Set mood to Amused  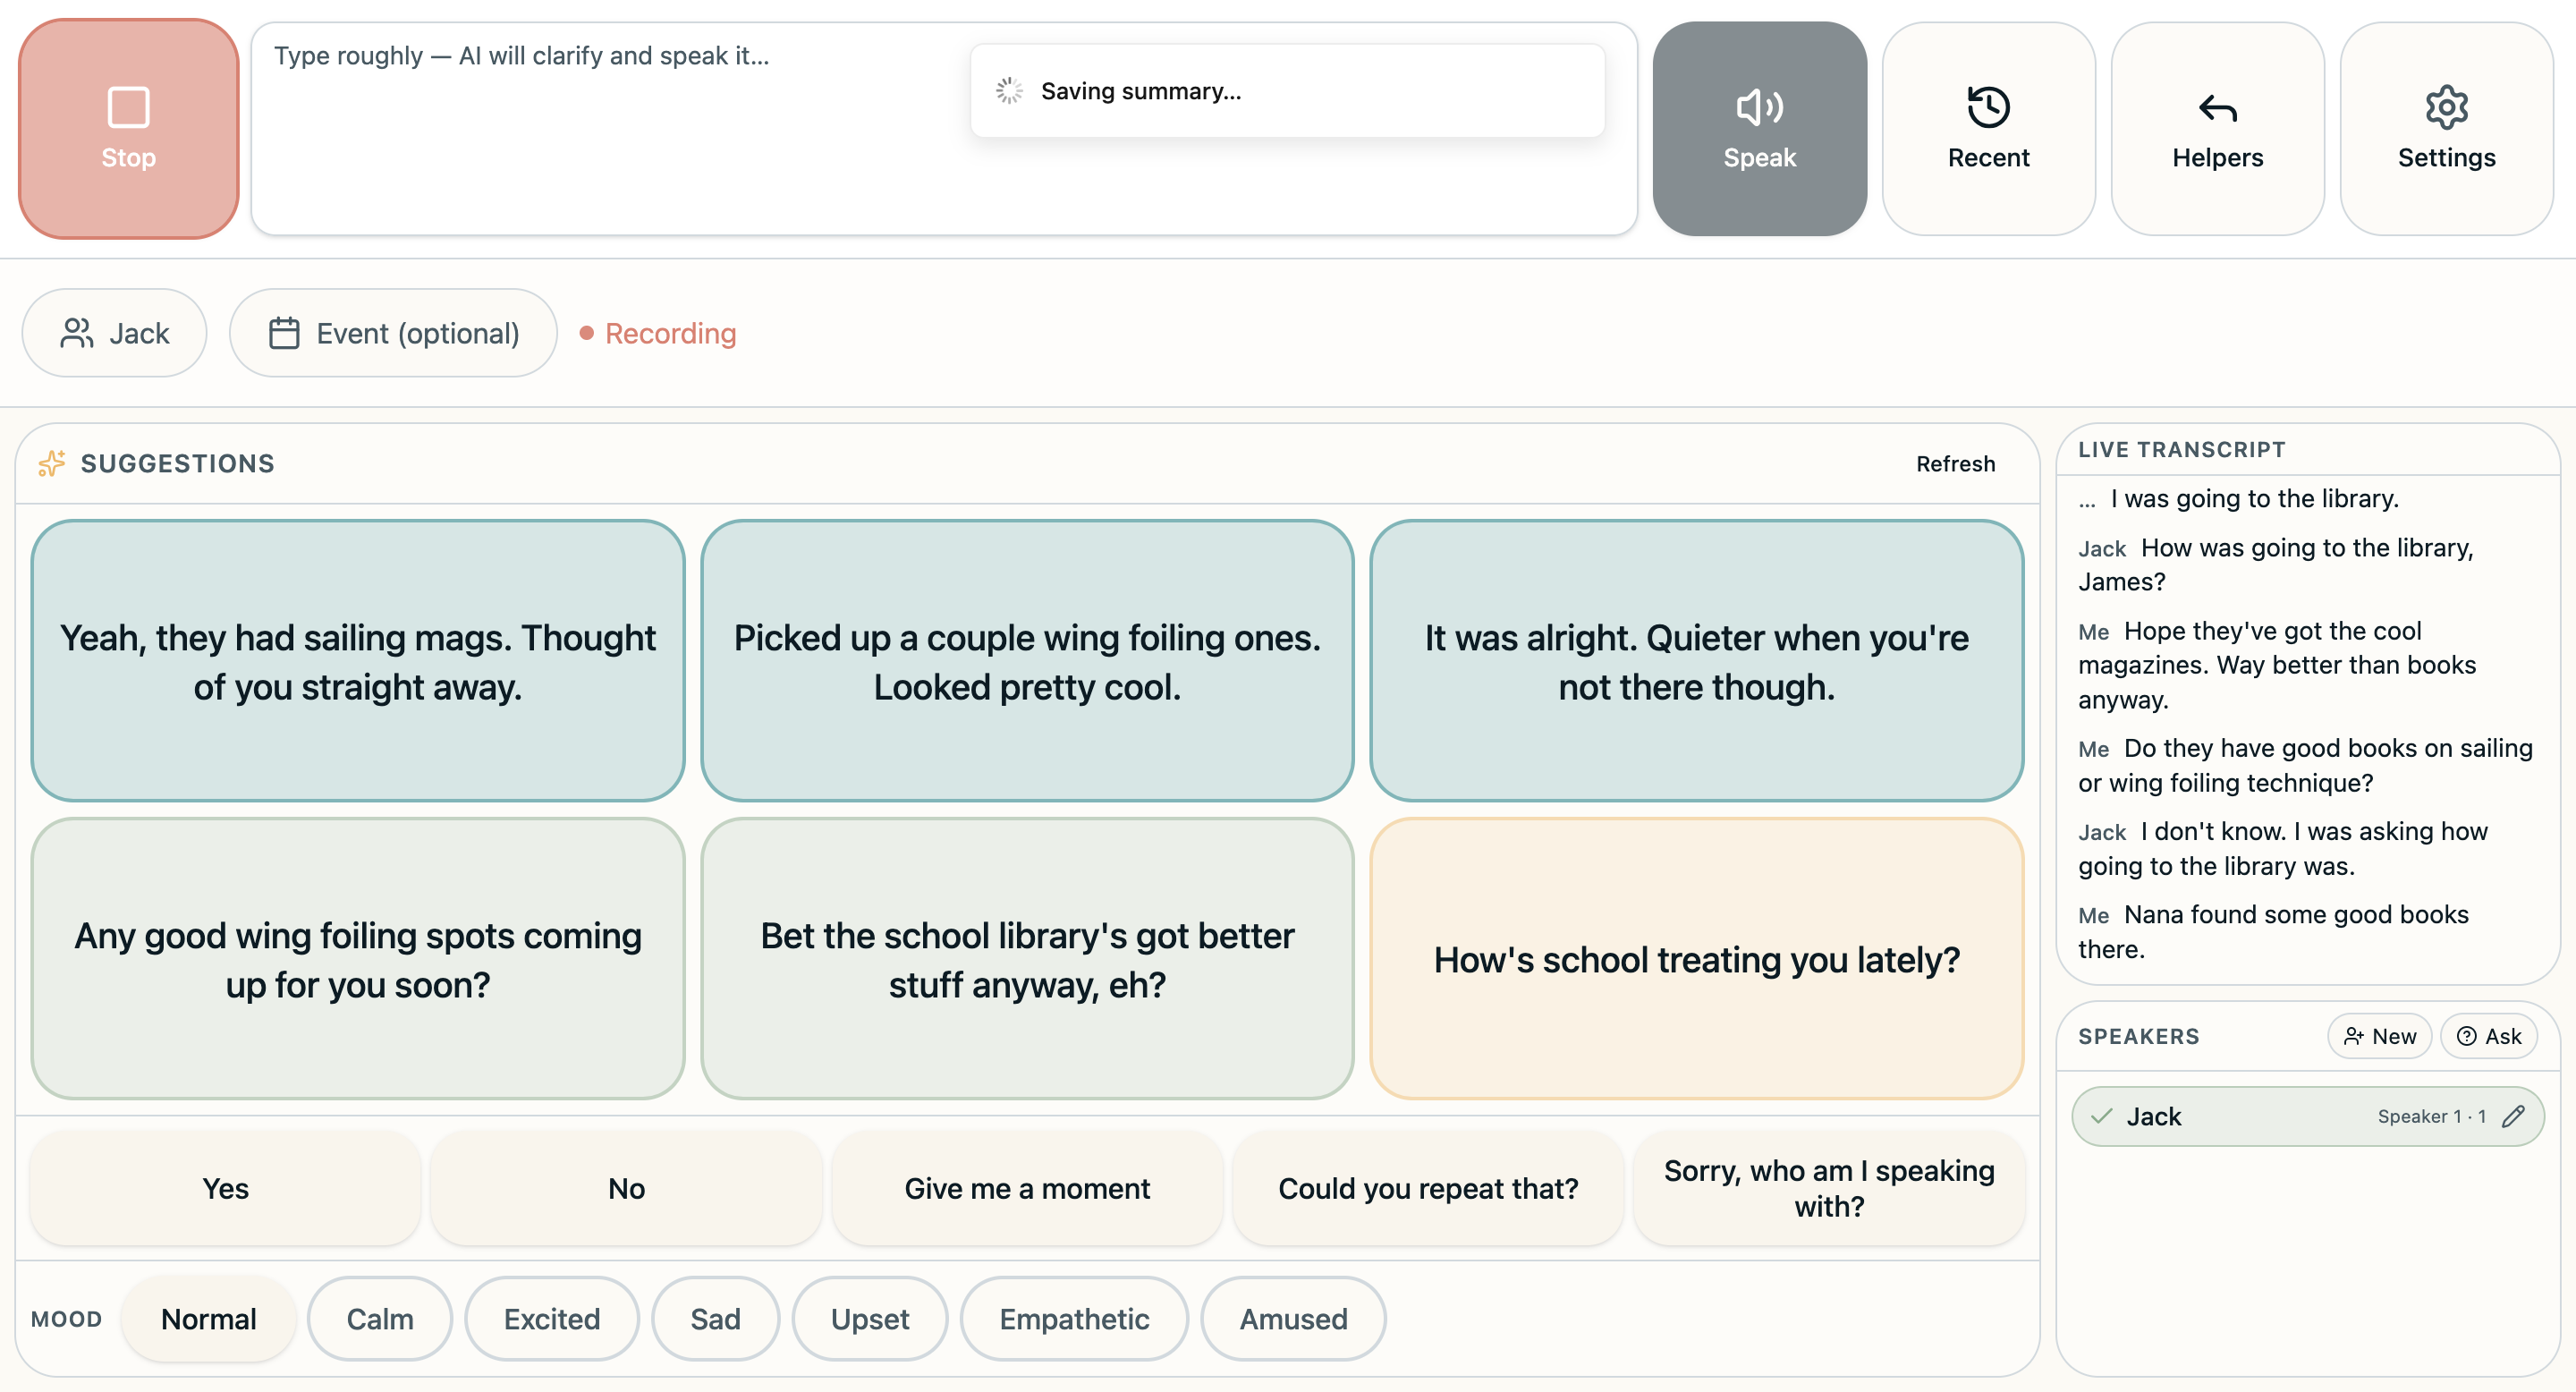[x=1293, y=1318]
